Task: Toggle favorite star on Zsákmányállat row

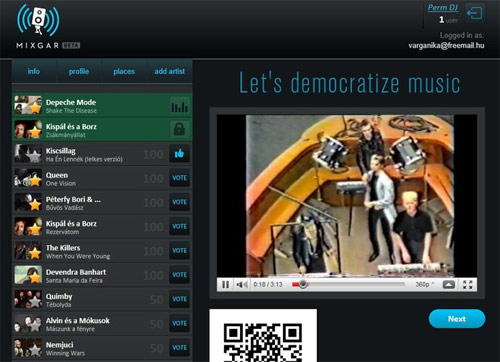Action: [x=35, y=132]
